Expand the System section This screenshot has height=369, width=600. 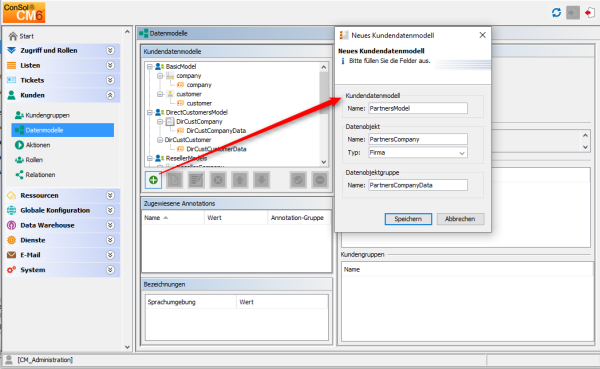coord(110,270)
